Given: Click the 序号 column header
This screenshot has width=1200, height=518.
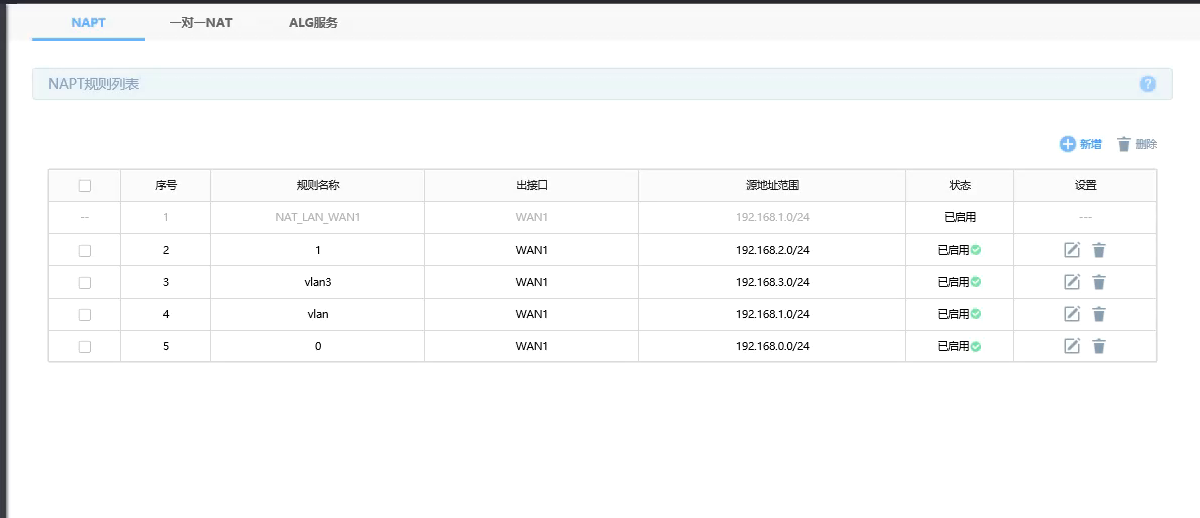Looking at the screenshot, I should coord(166,186).
